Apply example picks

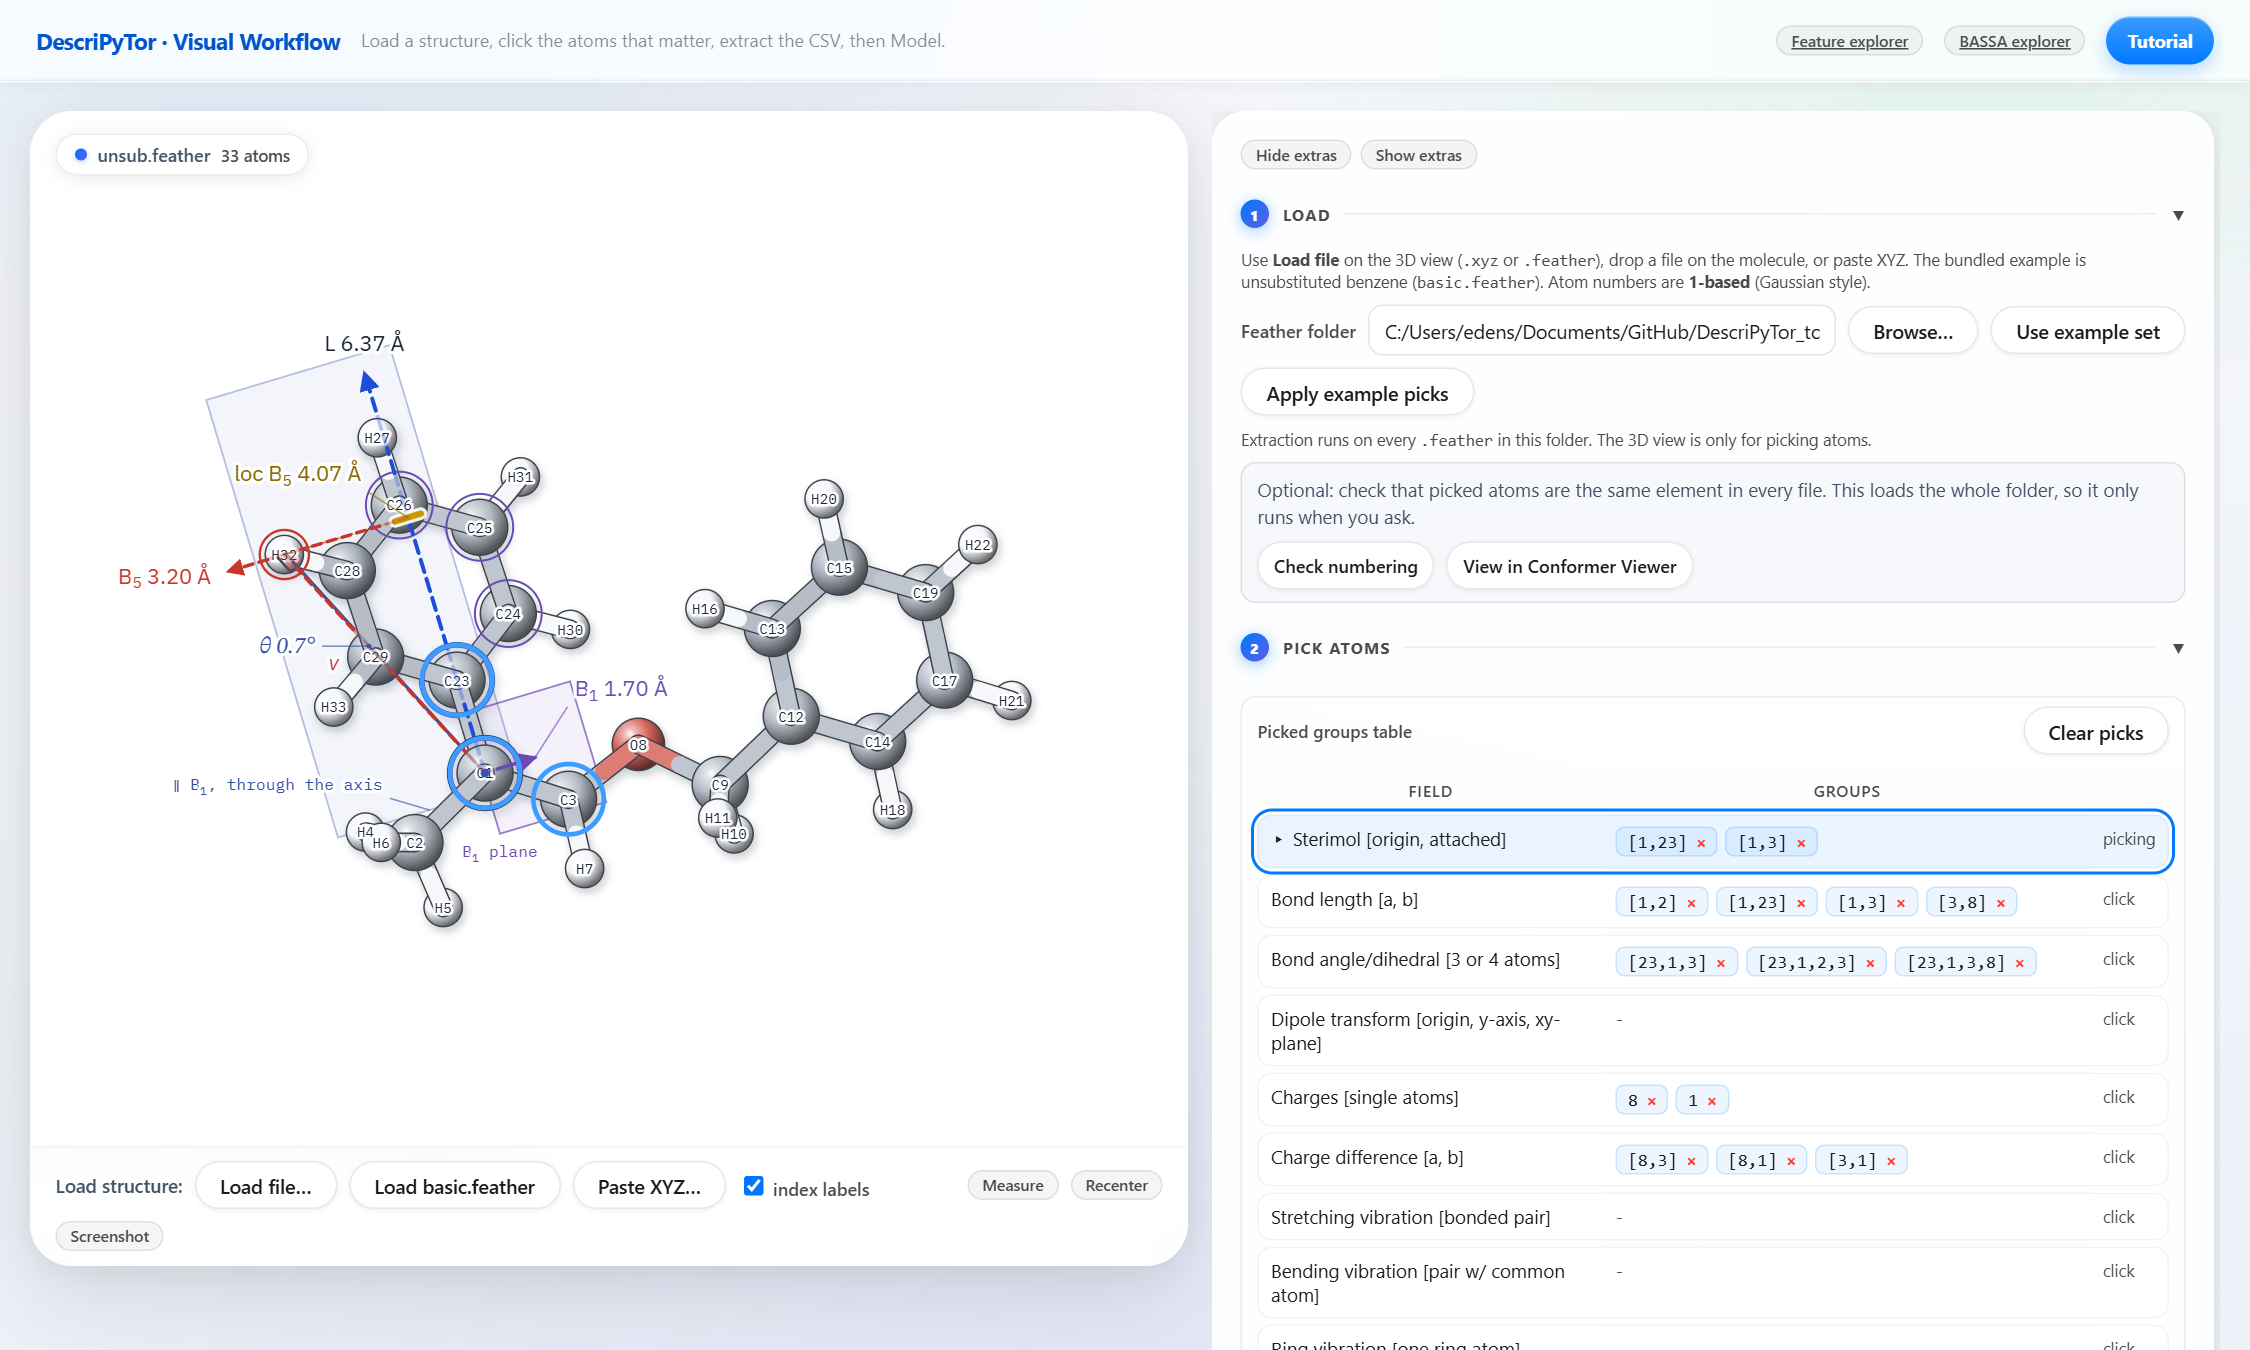pyautogui.click(x=1357, y=394)
